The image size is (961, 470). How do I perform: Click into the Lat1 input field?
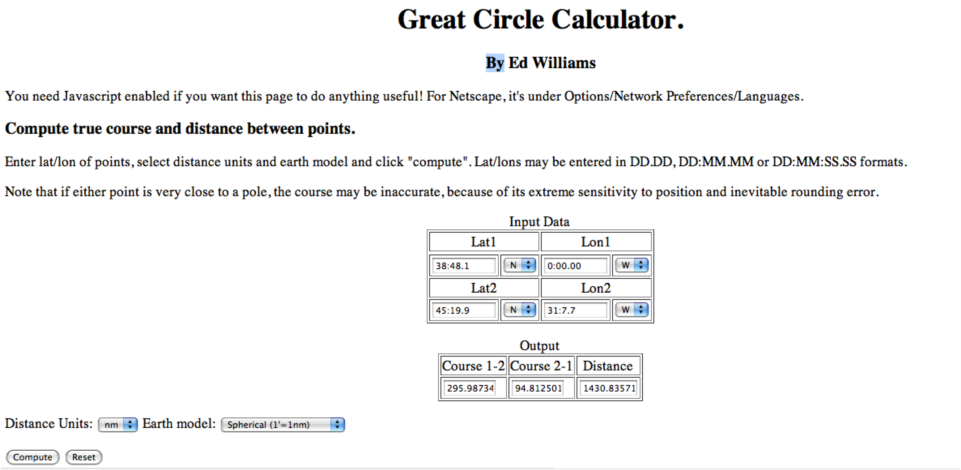pos(464,266)
